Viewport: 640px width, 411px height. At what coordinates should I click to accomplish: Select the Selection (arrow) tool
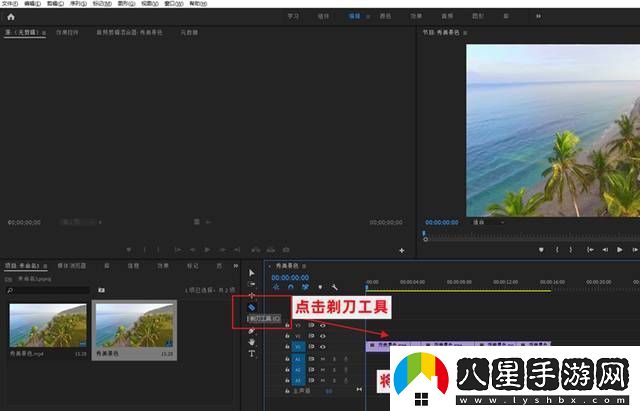252,273
